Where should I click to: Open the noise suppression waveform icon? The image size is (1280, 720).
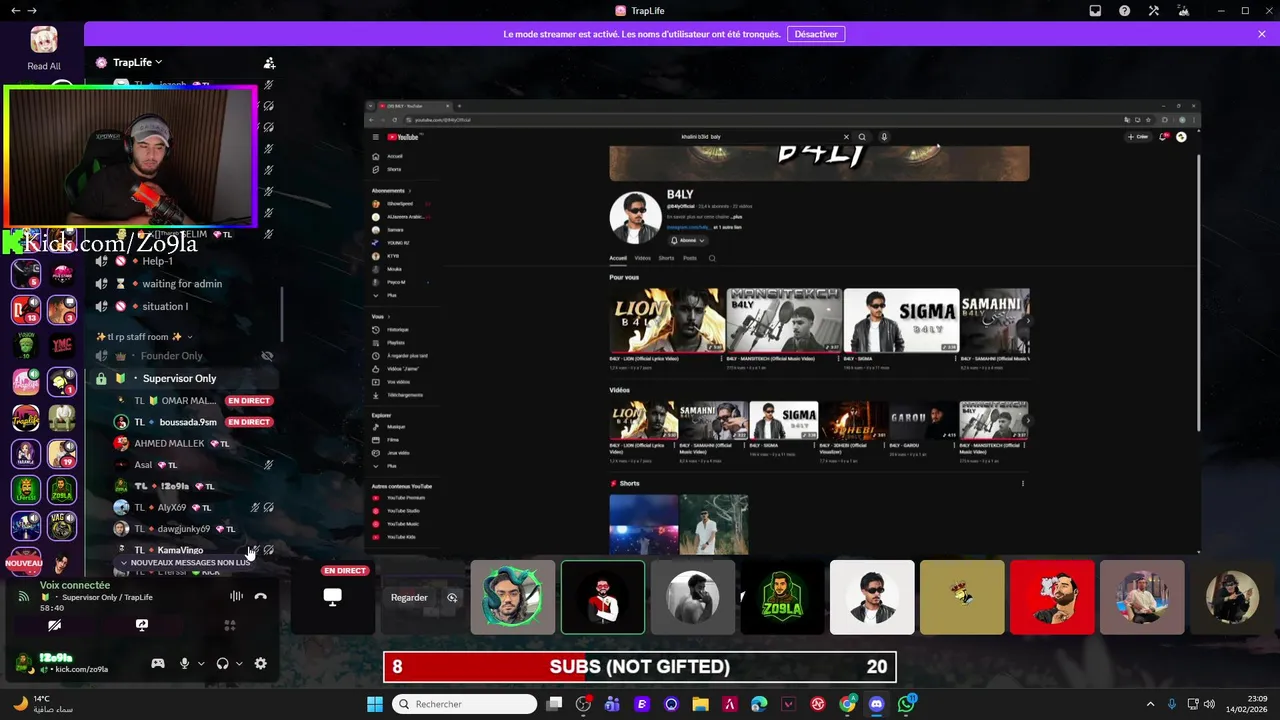point(236,597)
